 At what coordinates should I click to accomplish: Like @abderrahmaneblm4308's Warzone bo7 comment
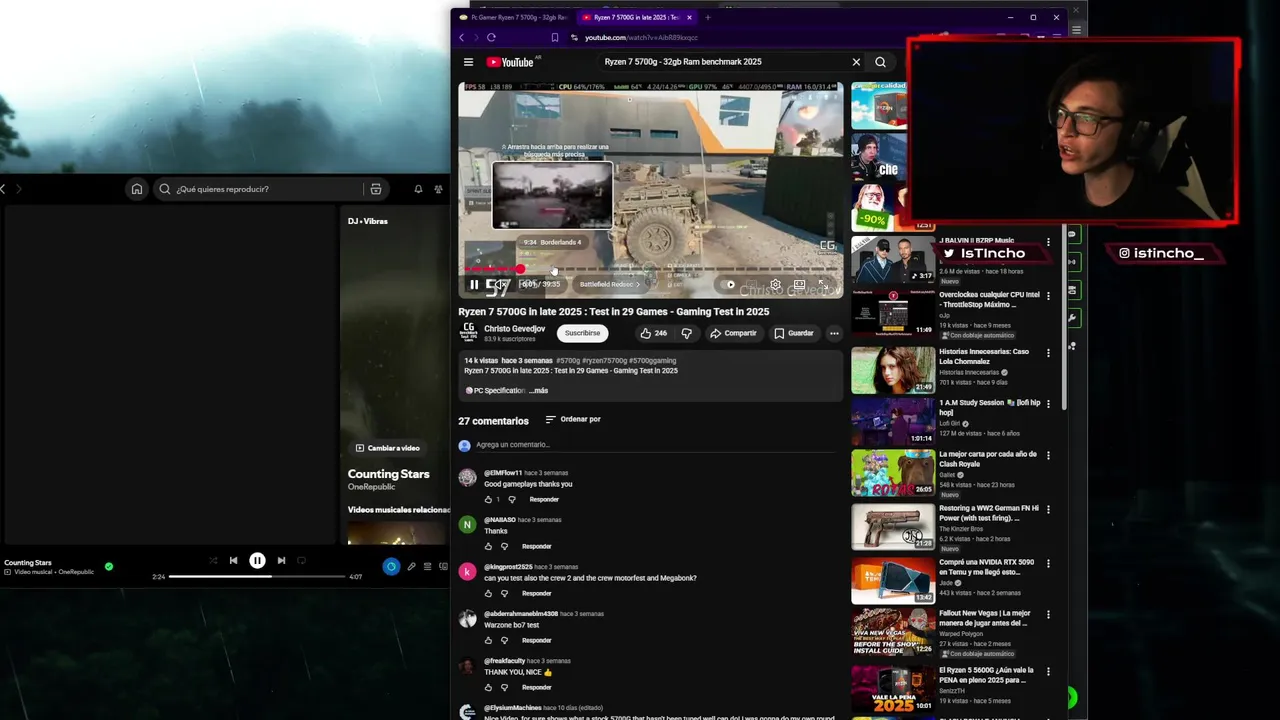click(x=488, y=640)
